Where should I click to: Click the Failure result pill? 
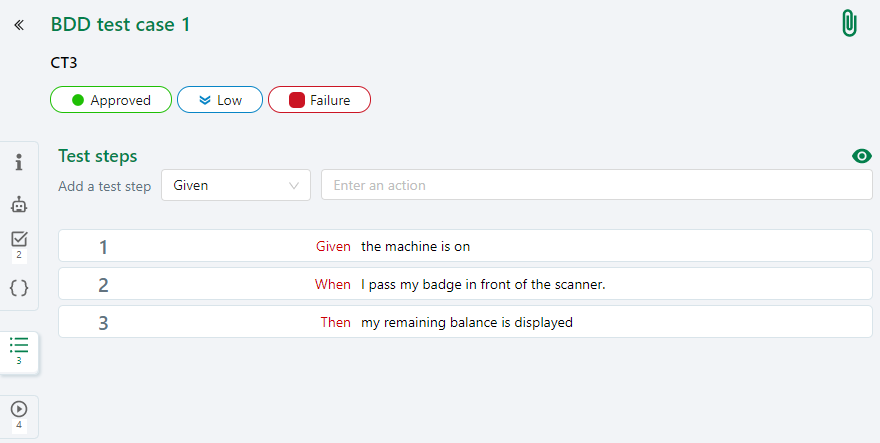319,100
